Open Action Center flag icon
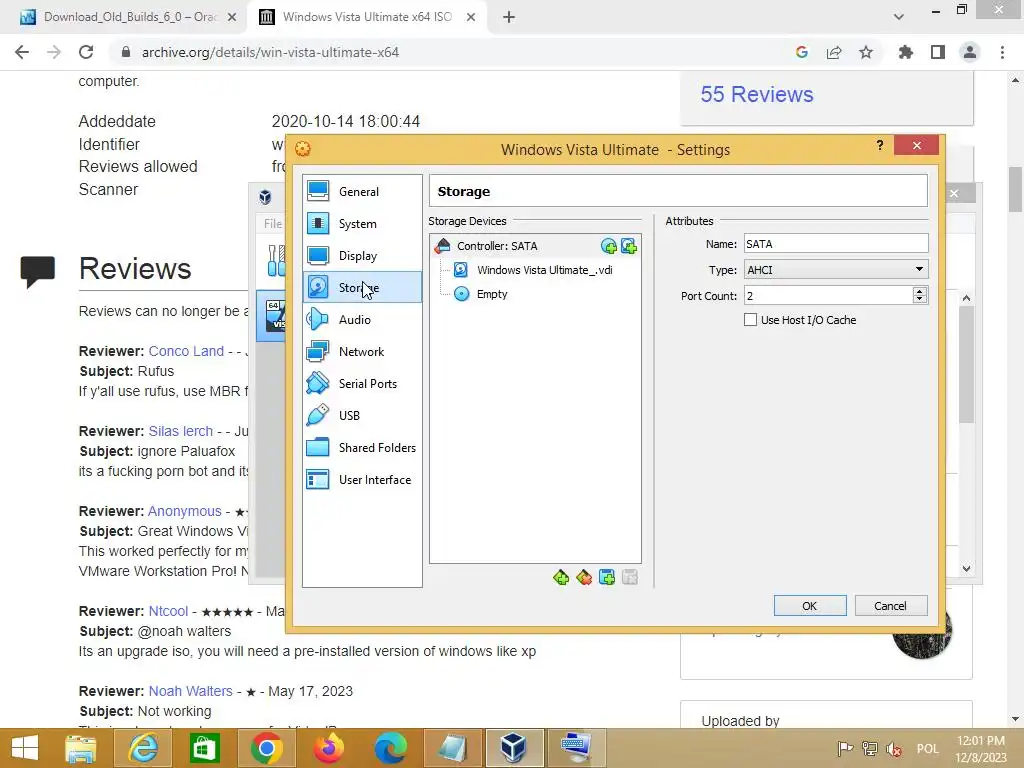This screenshot has width=1024, height=768. [845, 748]
